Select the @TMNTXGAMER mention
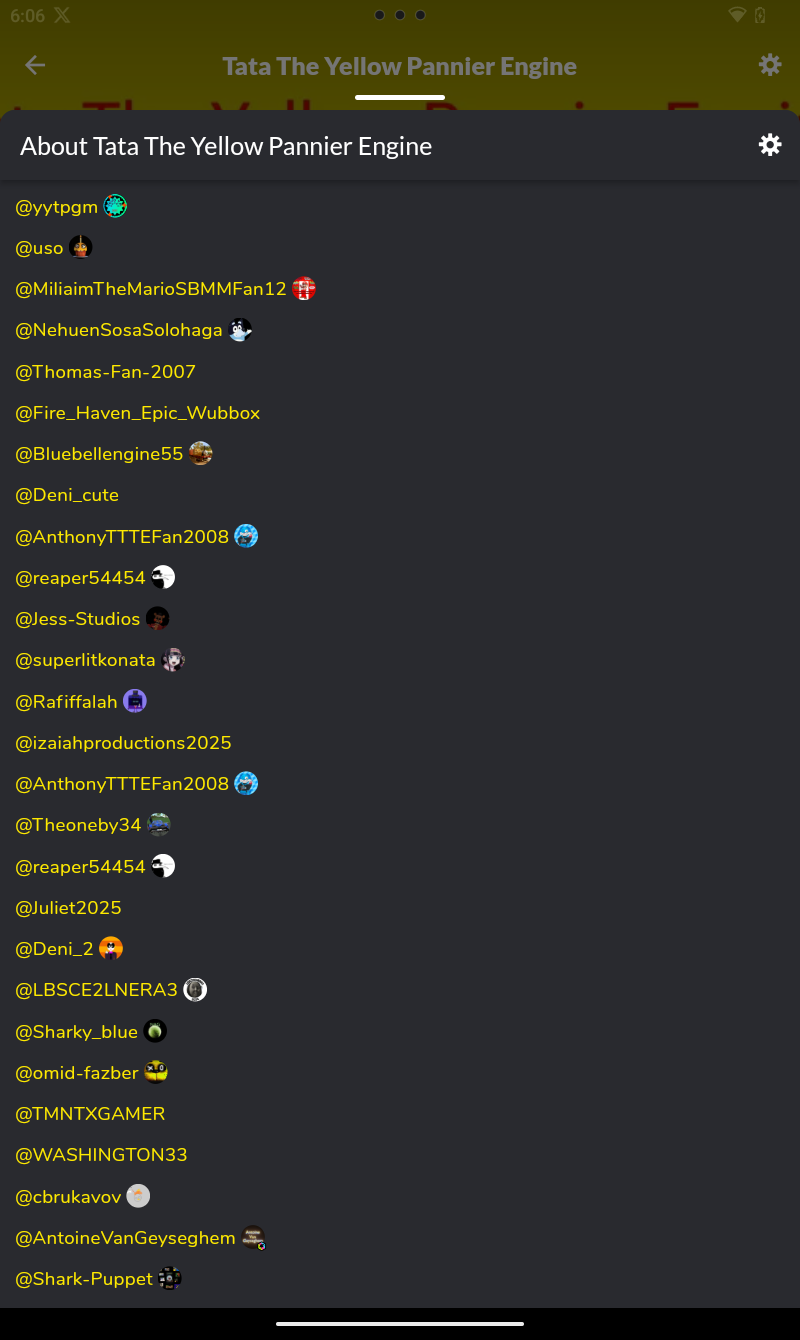 point(90,1114)
